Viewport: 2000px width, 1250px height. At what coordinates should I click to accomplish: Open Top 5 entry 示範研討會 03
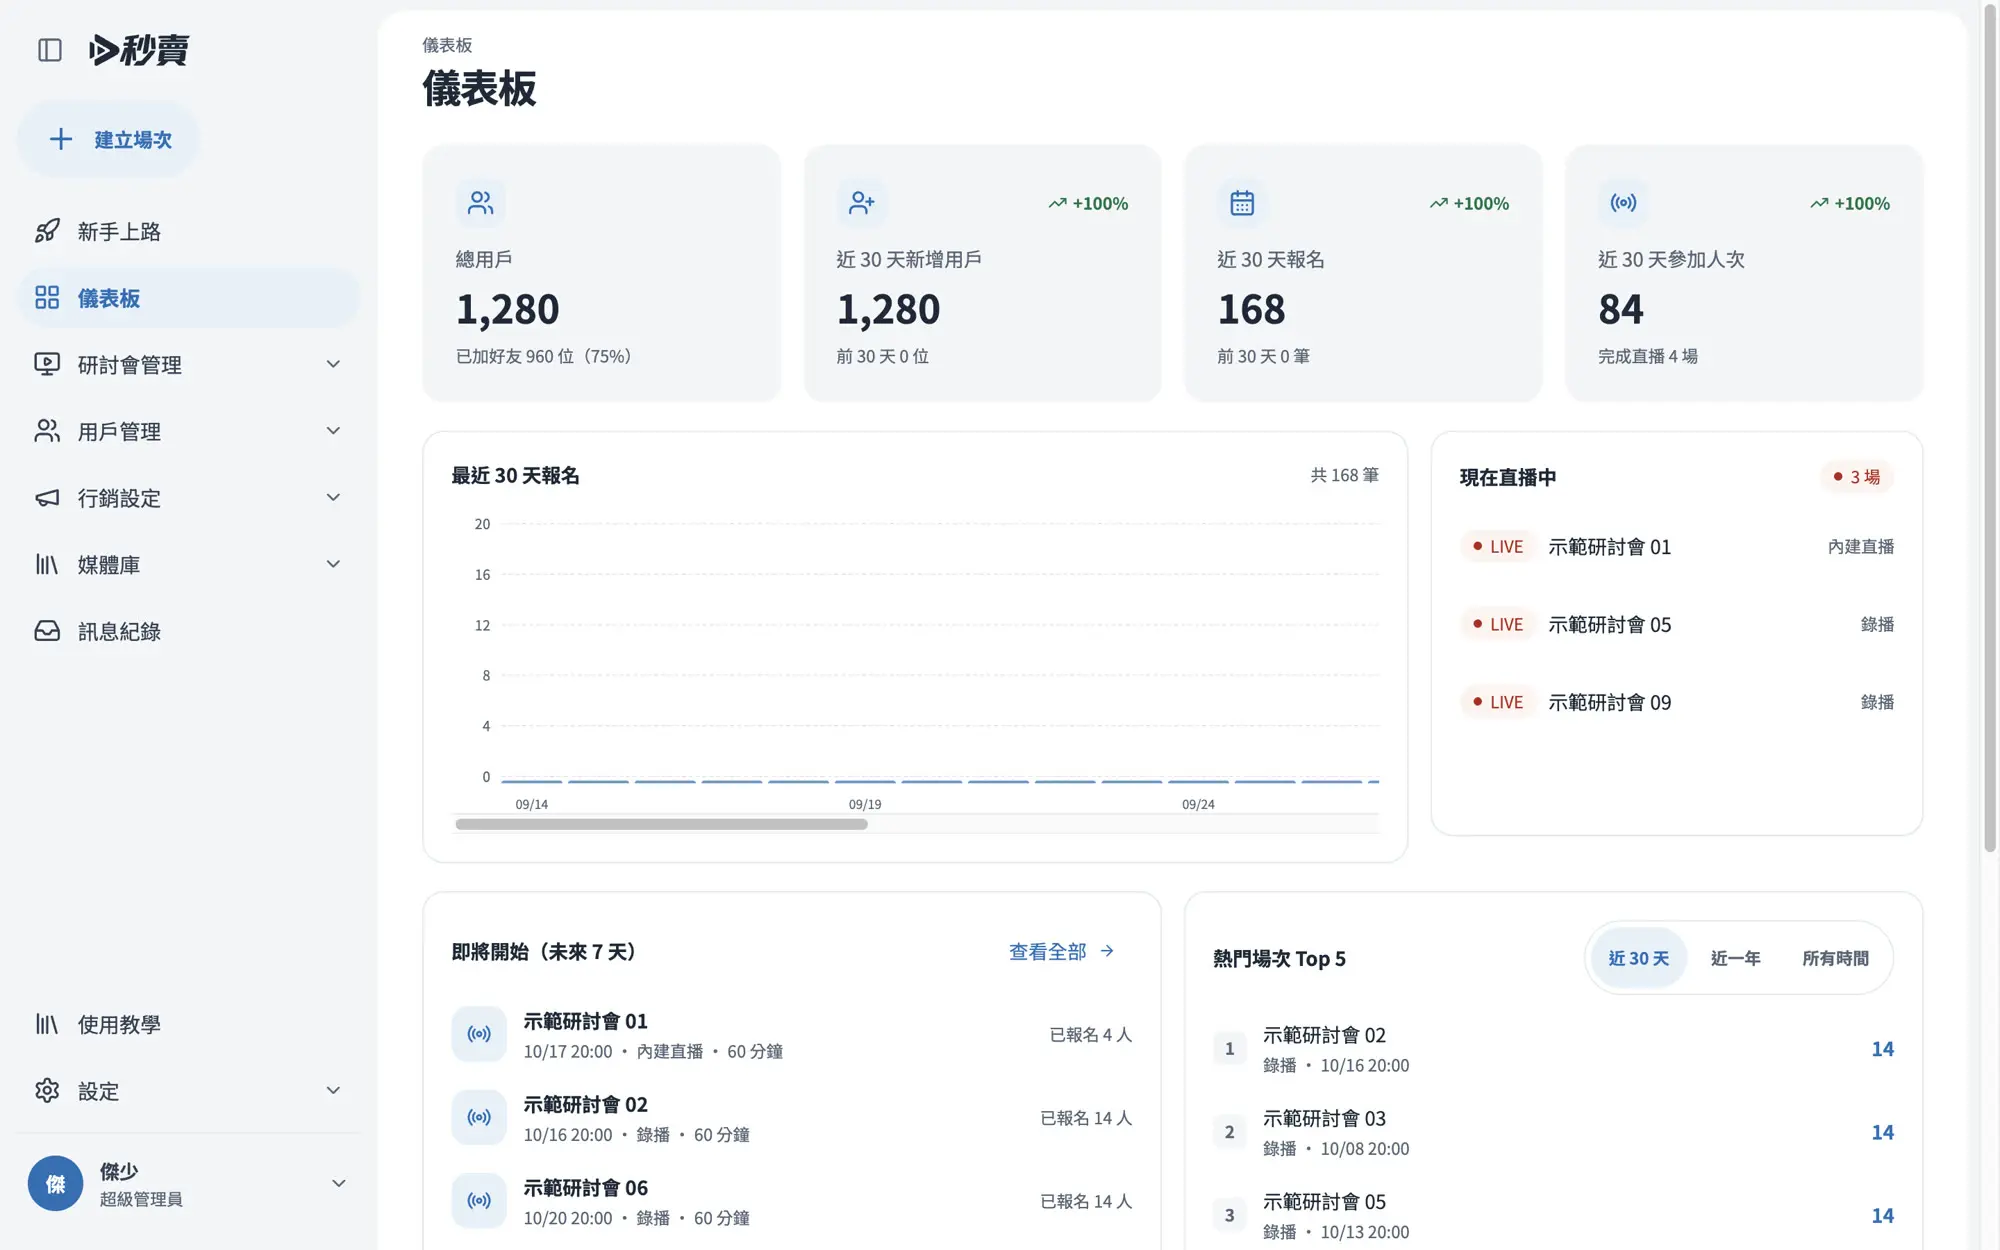(x=1553, y=1132)
